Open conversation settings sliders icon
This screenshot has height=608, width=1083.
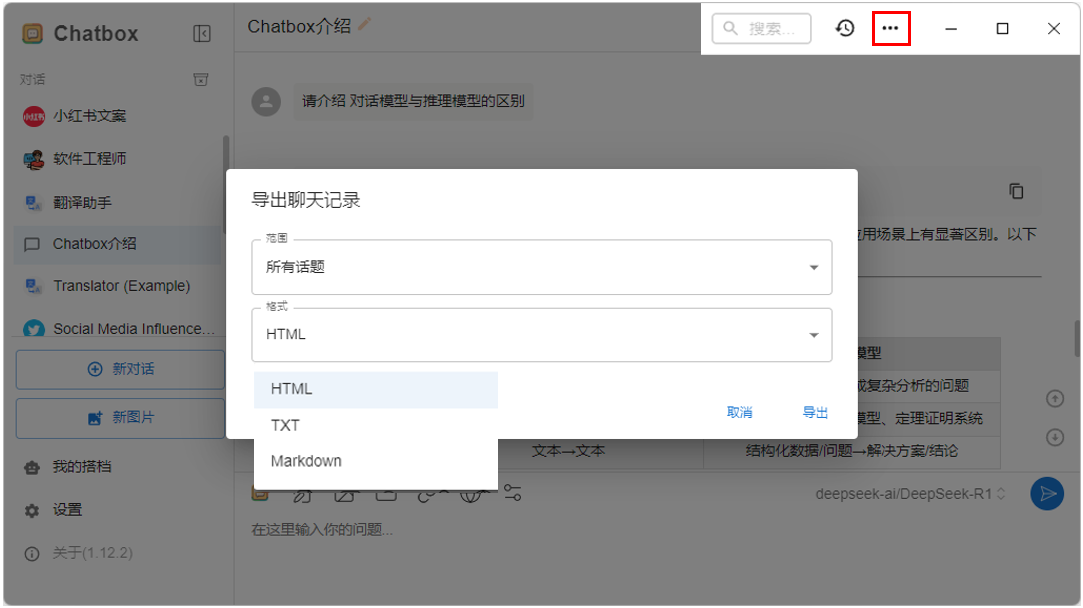pos(512,493)
